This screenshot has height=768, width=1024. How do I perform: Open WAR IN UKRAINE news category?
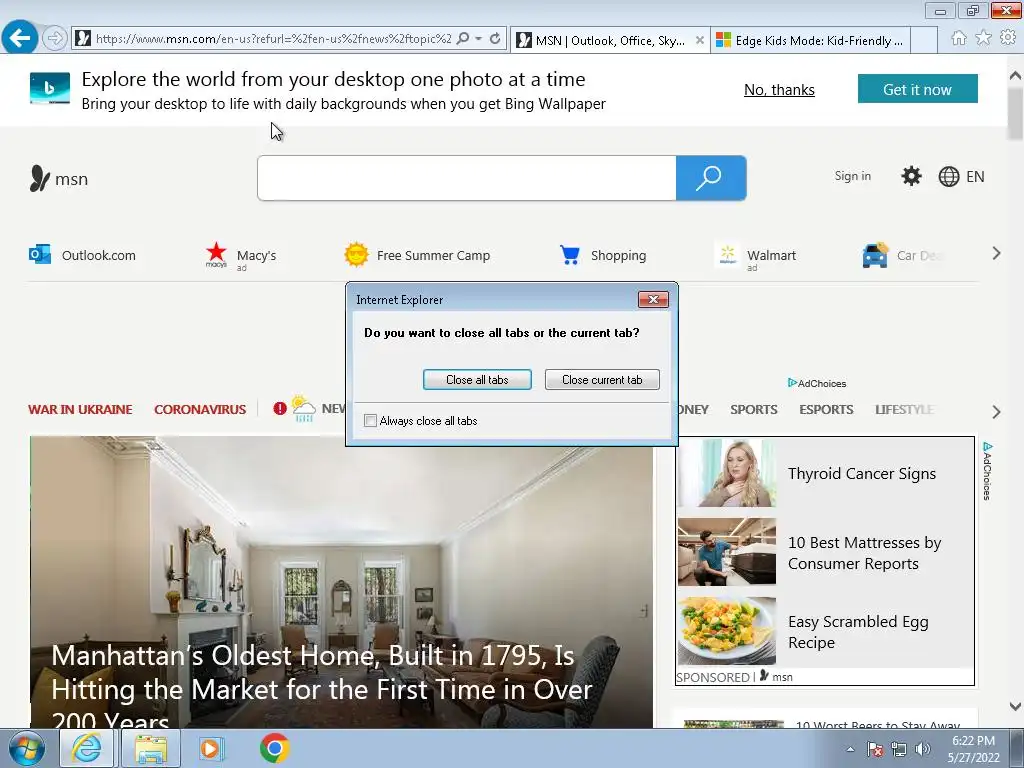[x=80, y=409]
